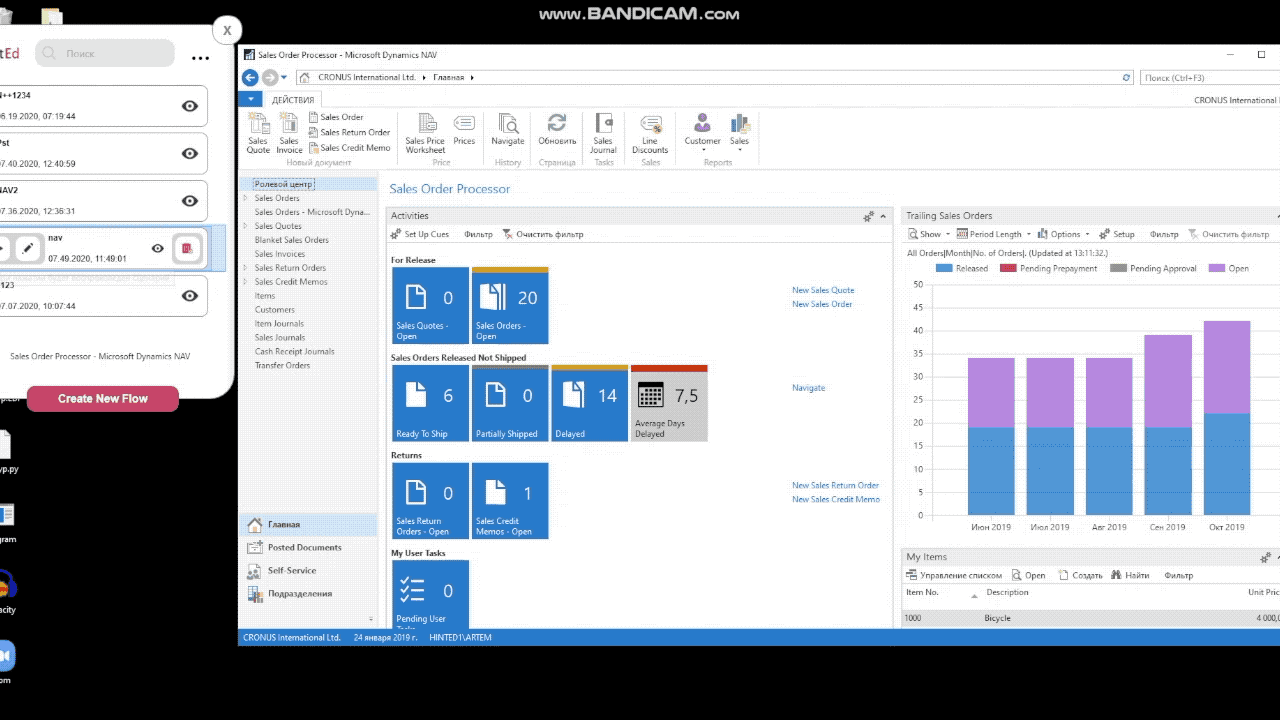This screenshot has height=720, width=1280.
Task: Open the Delayed cue tile
Action: click(590, 404)
